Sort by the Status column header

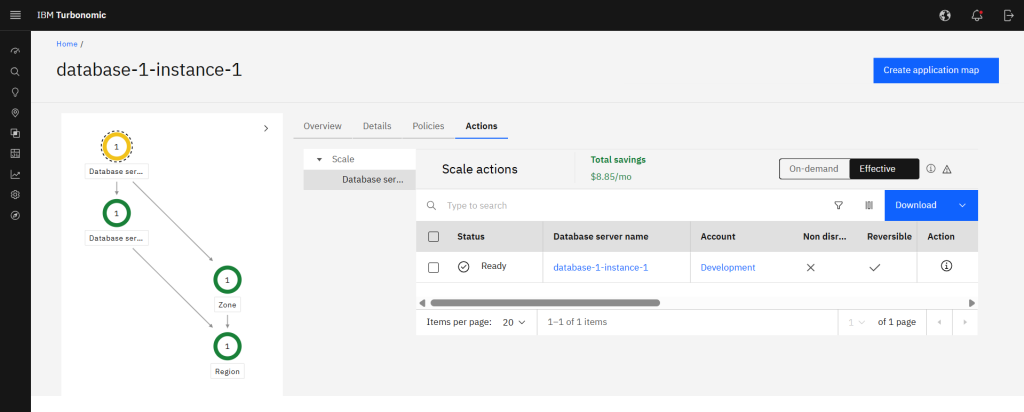click(x=471, y=236)
